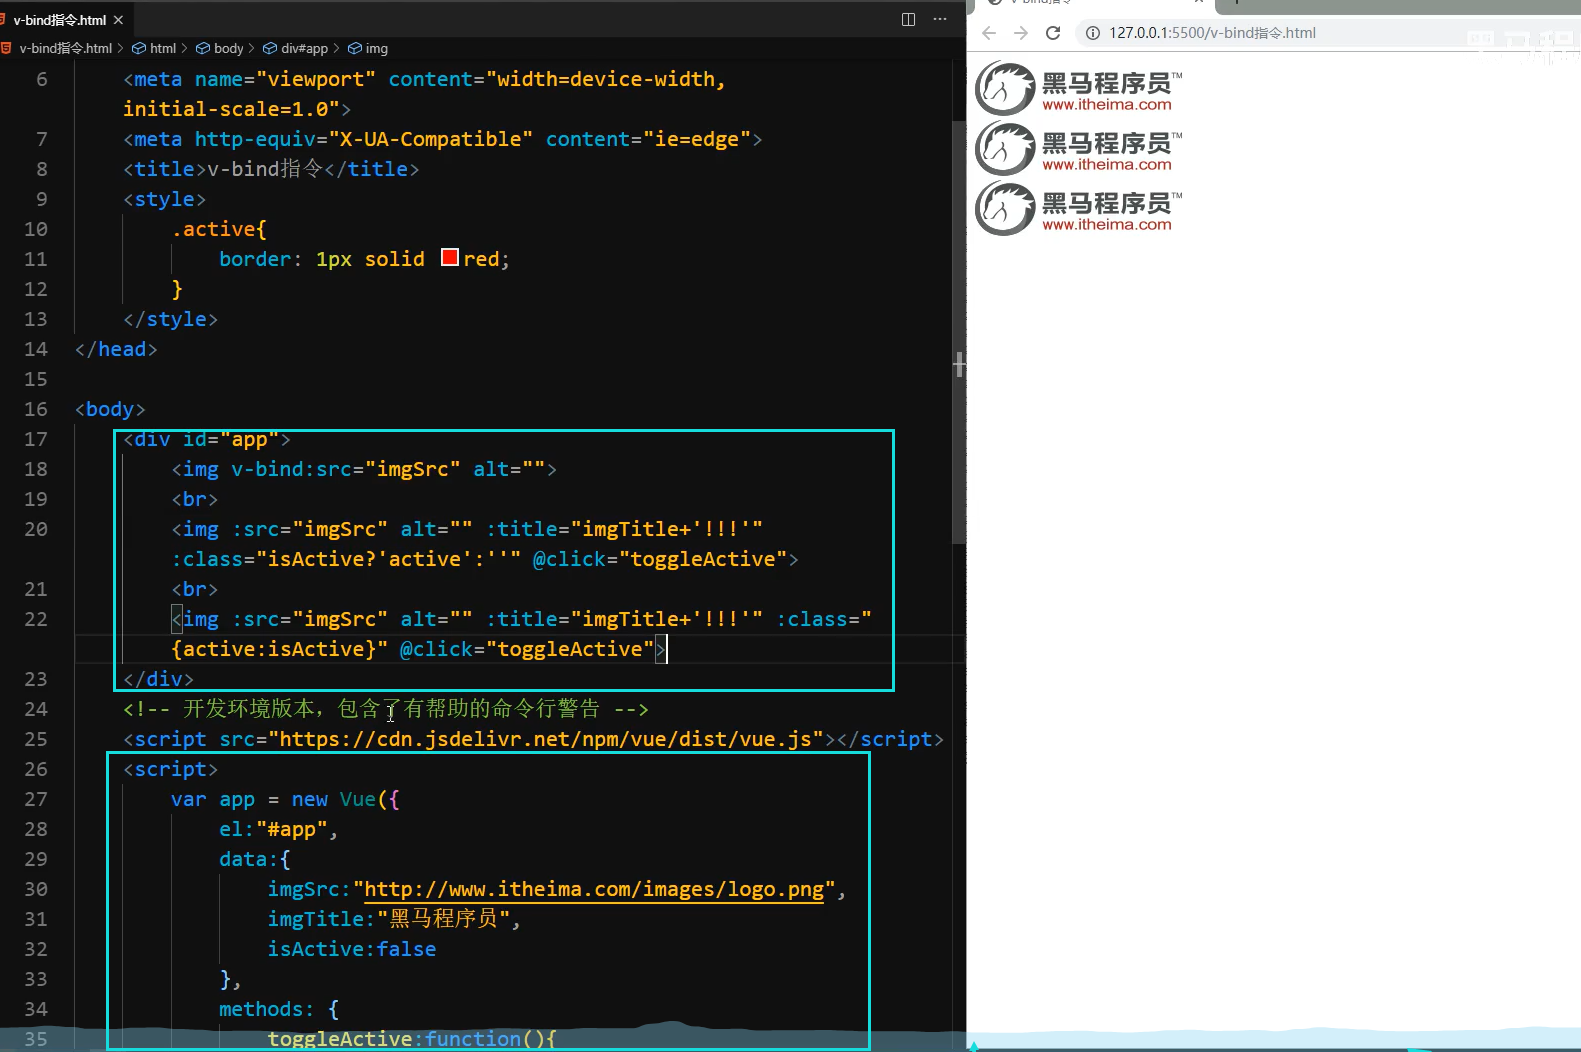1581x1052 pixels.
Task: View site information icon in address bar
Action: (x=1093, y=33)
